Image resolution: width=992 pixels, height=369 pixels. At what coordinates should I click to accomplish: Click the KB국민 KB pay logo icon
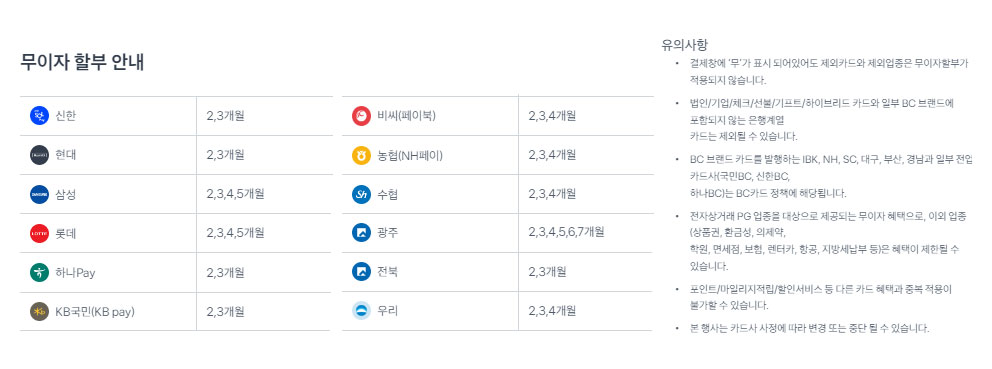39,311
